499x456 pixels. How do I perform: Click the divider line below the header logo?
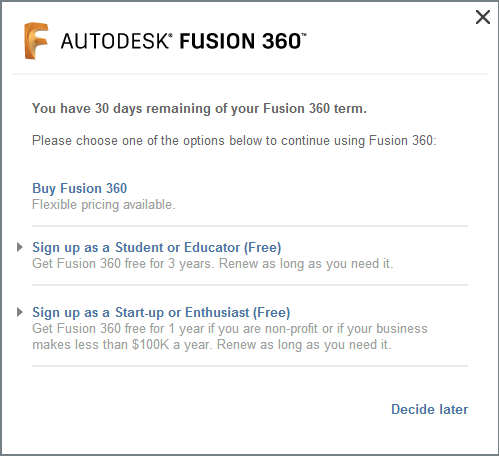[x=250, y=74]
